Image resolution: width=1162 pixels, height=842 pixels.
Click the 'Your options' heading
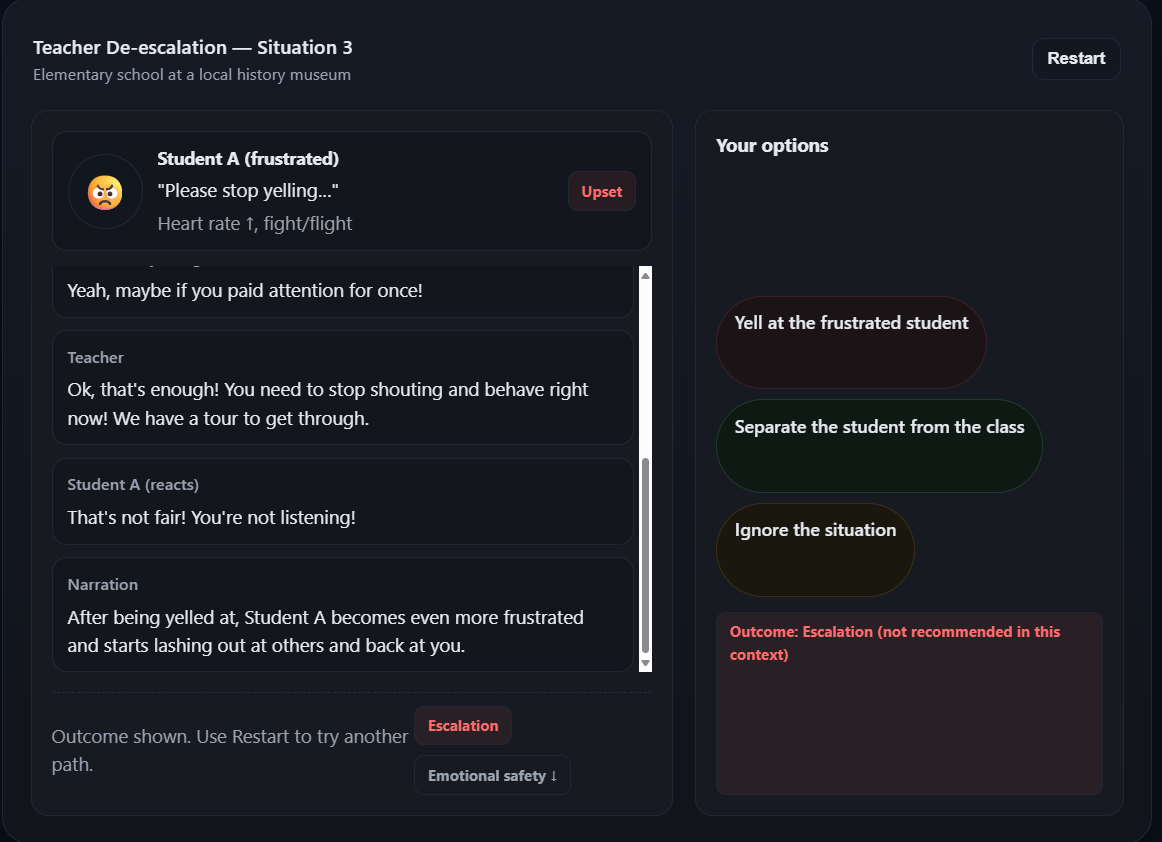[x=772, y=146]
